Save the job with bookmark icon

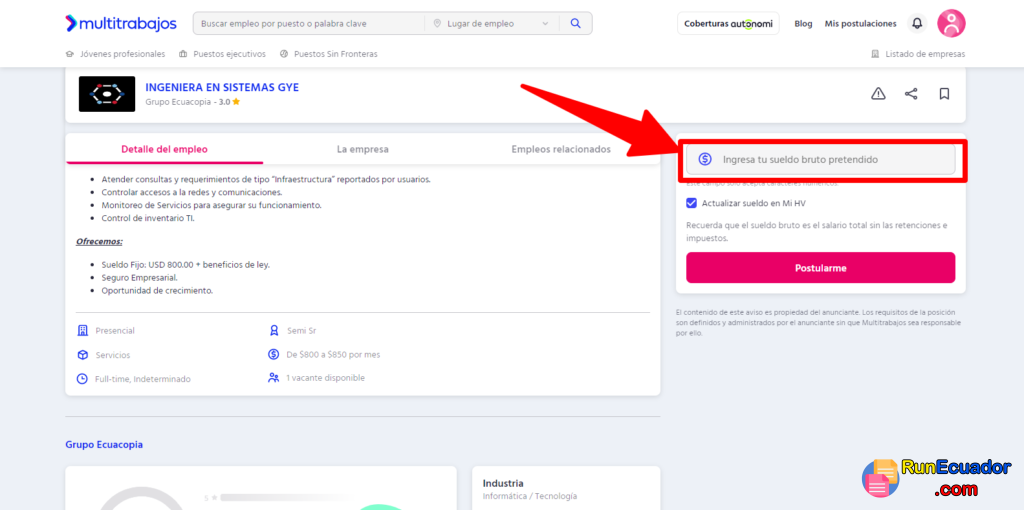[944, 94]
